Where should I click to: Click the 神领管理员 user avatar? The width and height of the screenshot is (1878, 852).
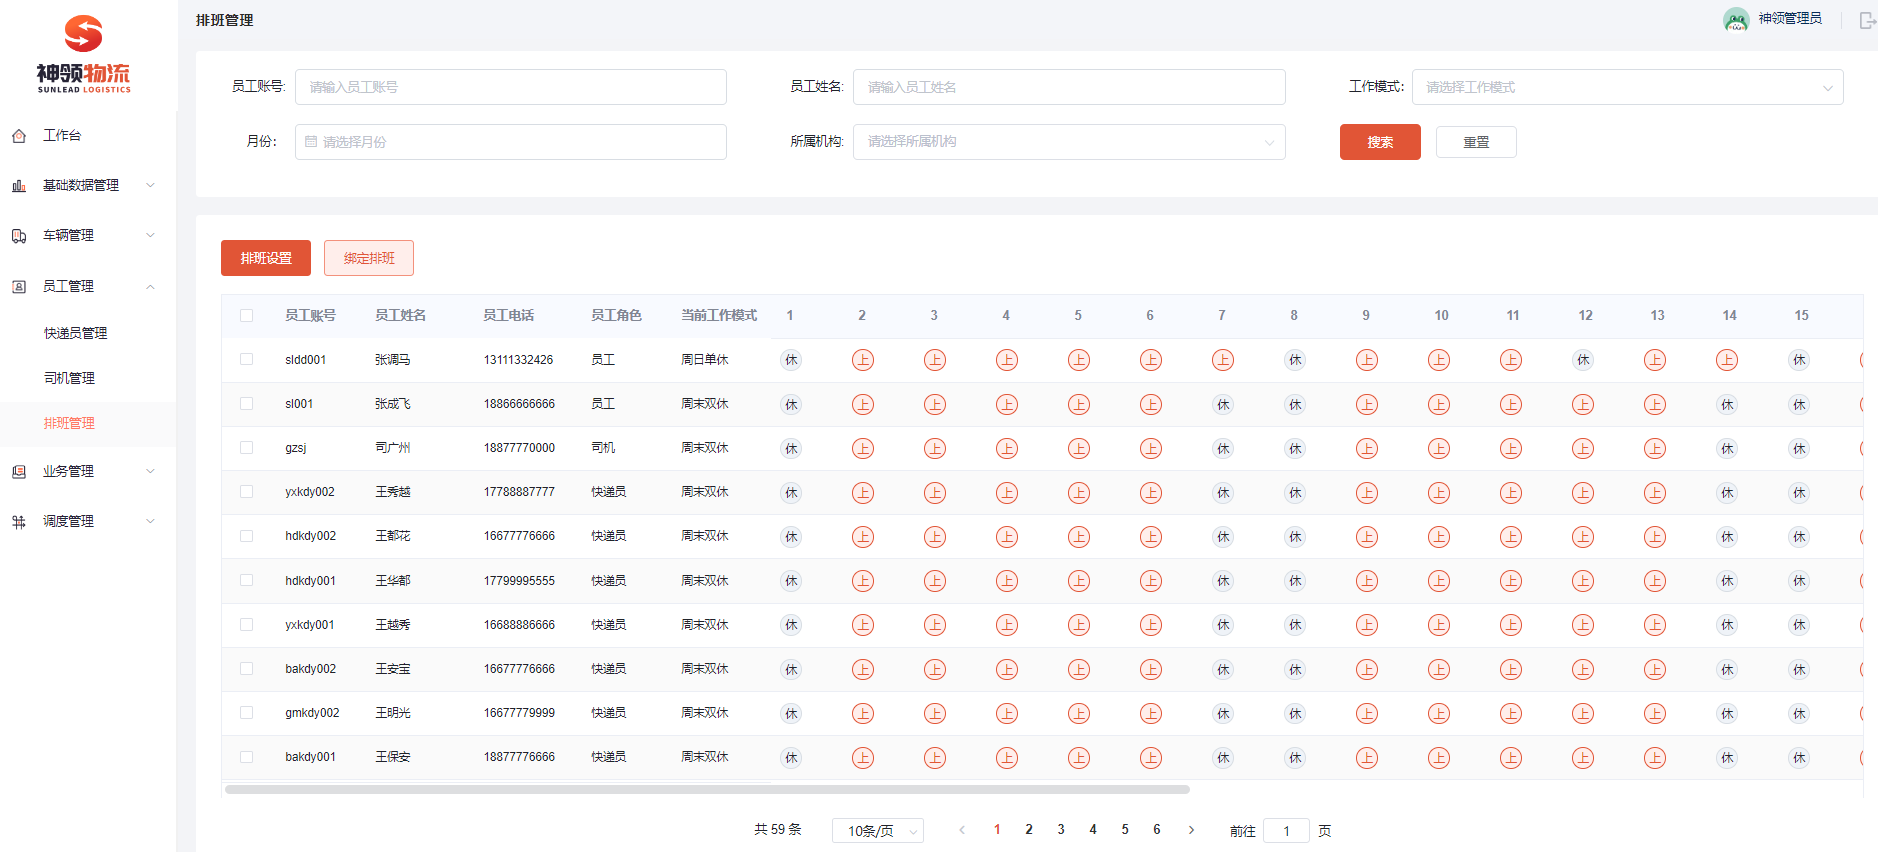1736,19
